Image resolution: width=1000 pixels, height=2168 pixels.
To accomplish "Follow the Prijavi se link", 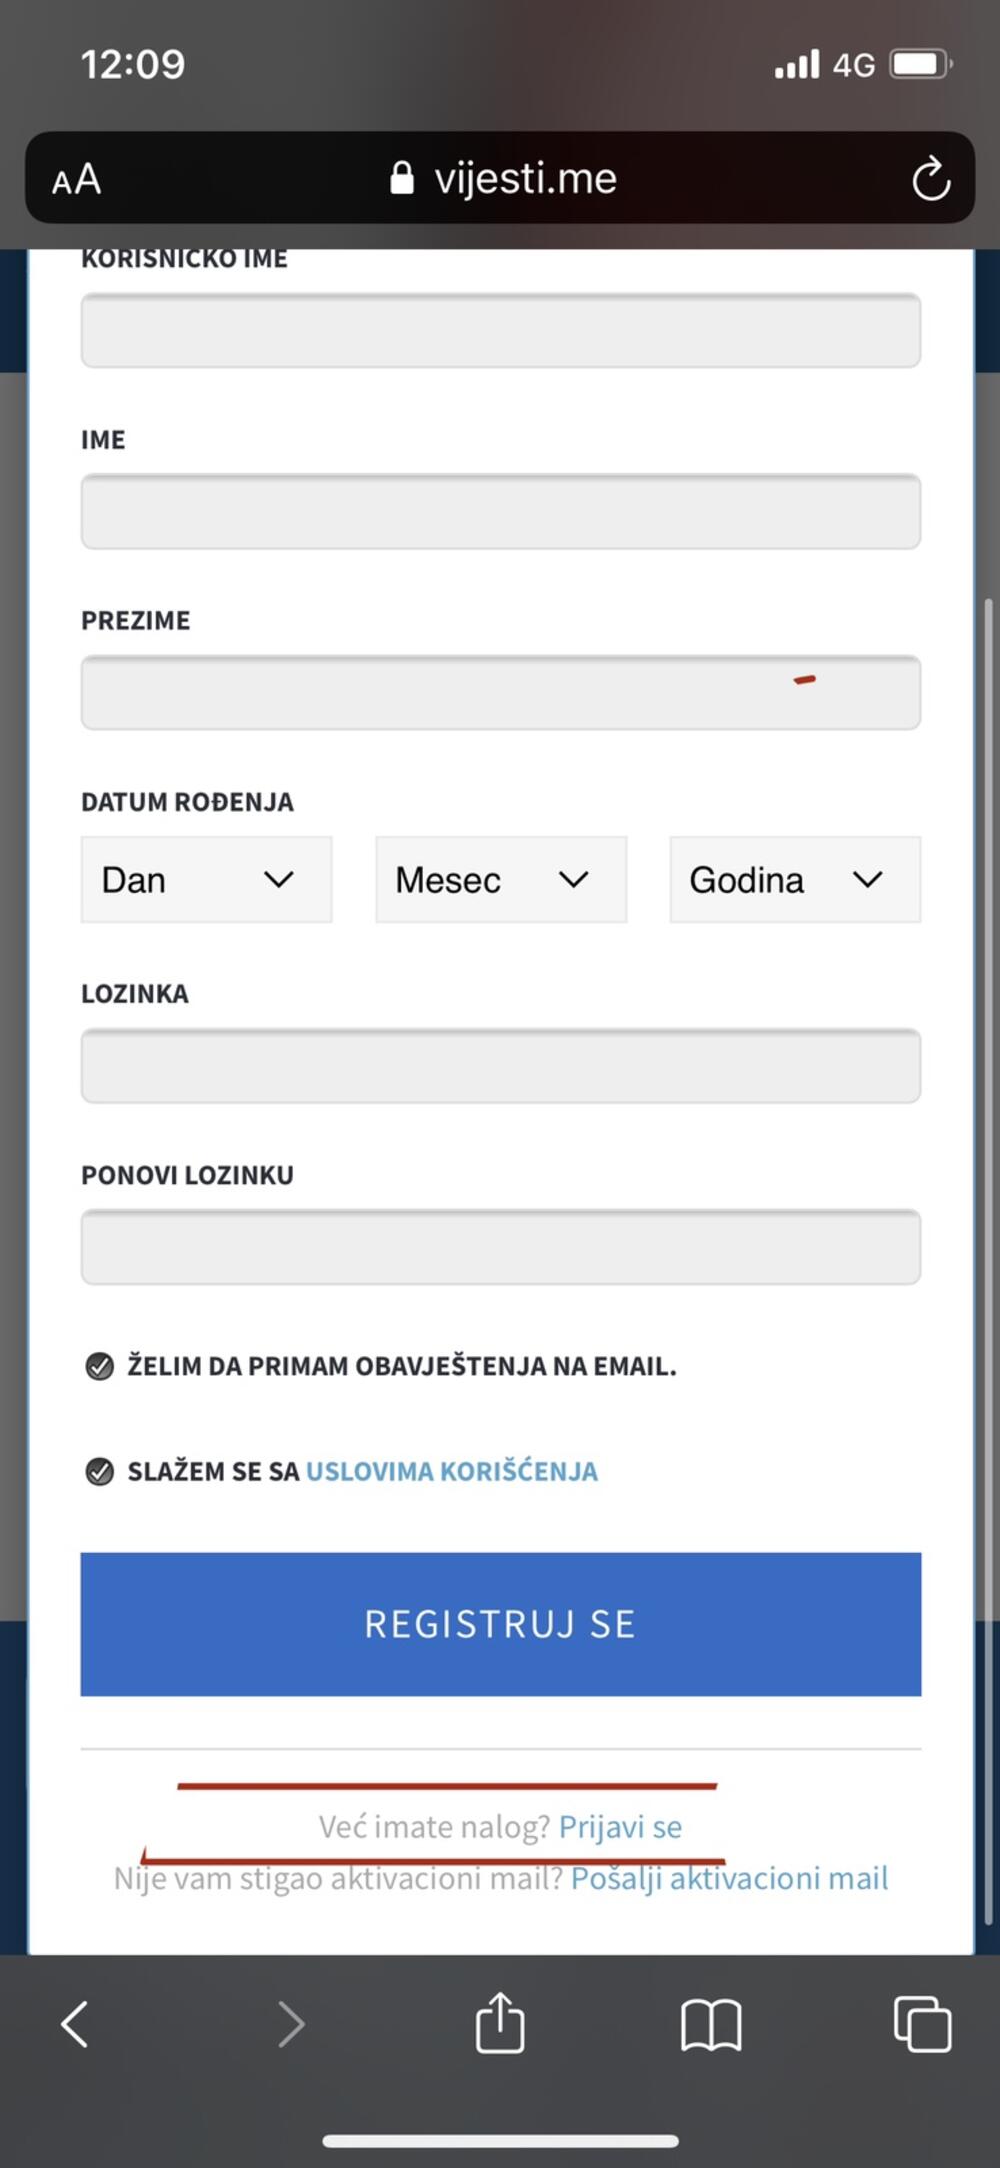I will 620,1827.
